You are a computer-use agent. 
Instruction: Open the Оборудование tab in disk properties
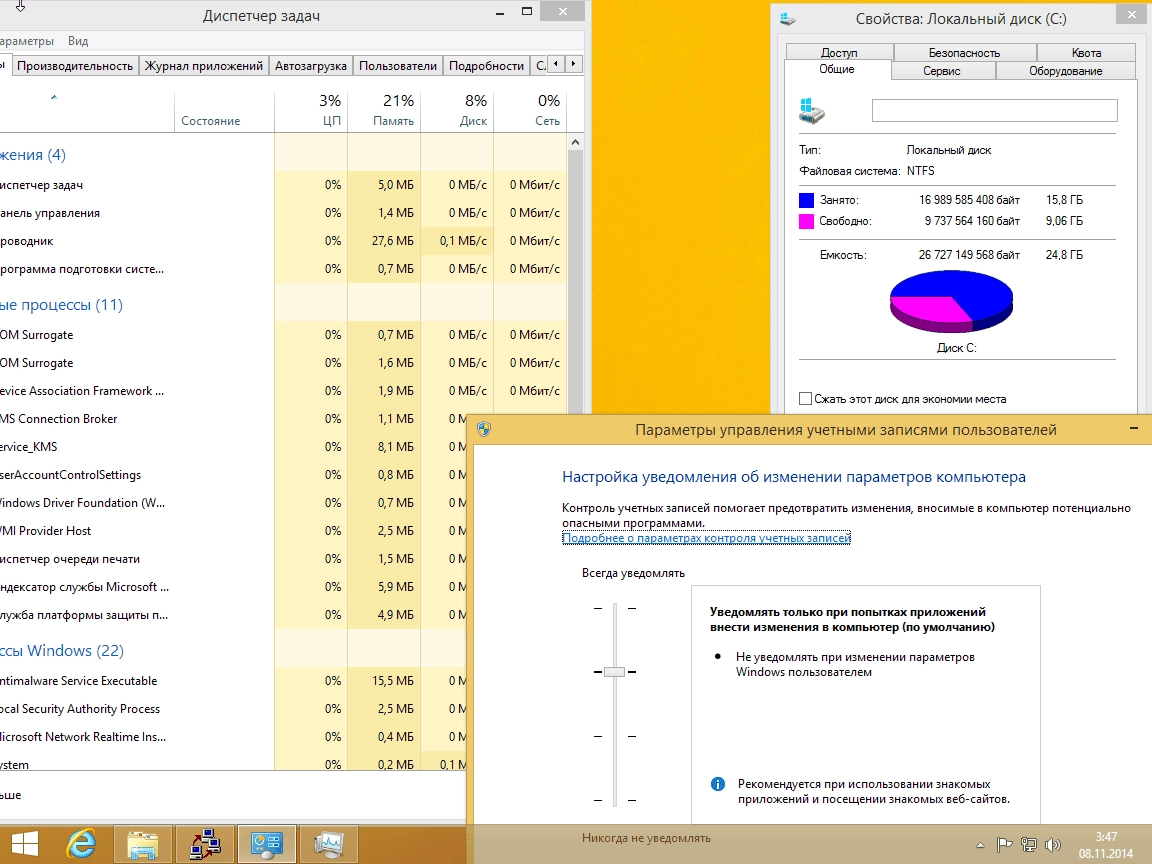coord(1065,71)
